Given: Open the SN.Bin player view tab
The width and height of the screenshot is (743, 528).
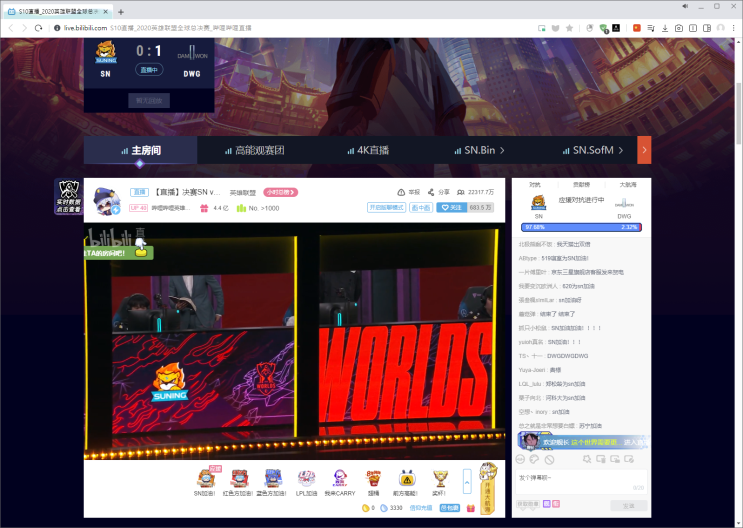Looking at the screenshot, I should [479, 150].
